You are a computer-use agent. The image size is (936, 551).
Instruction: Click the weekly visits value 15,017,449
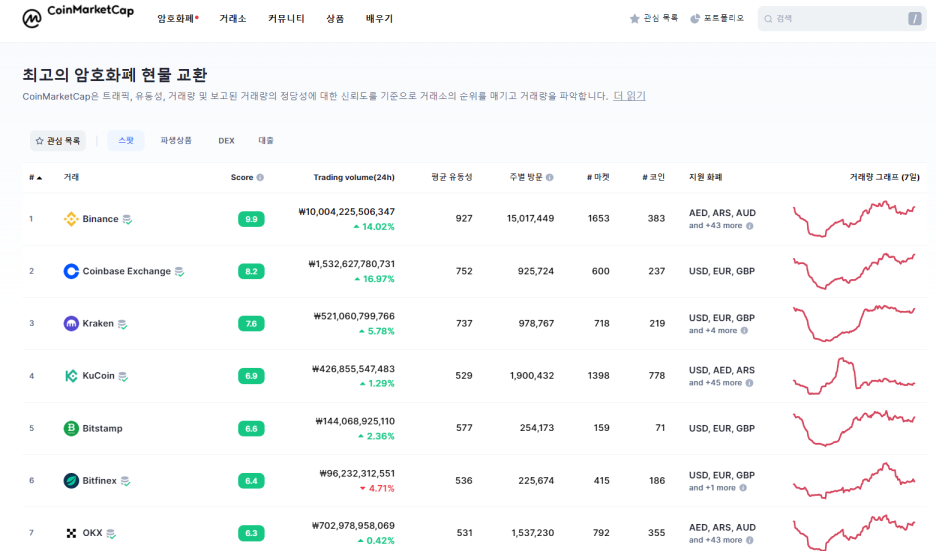pos(531,218)
